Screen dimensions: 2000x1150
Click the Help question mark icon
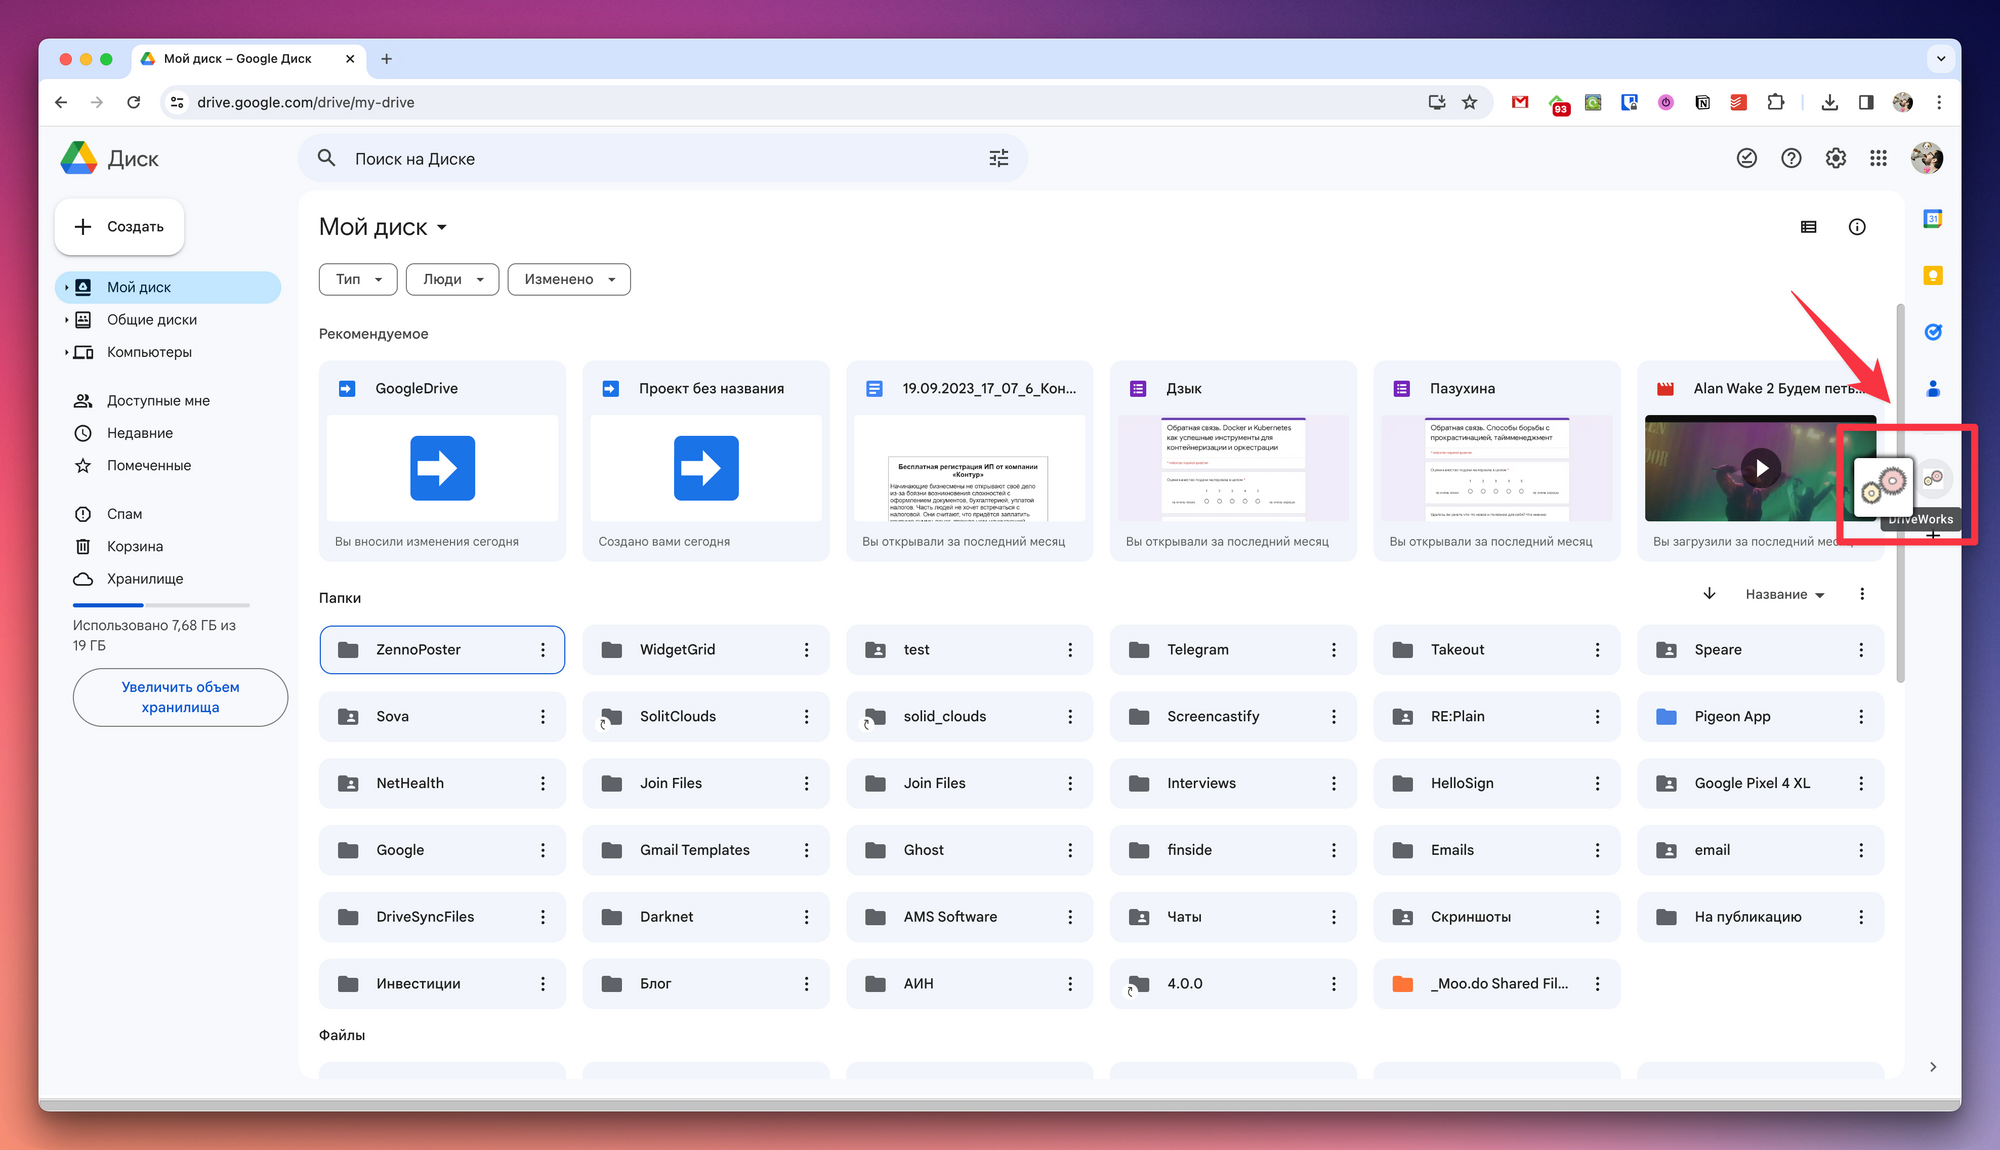[1791, 158]
